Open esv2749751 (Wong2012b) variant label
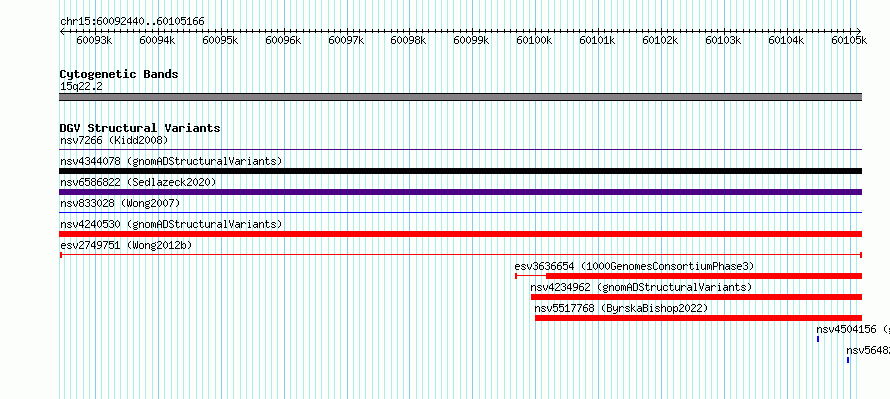 126,245
